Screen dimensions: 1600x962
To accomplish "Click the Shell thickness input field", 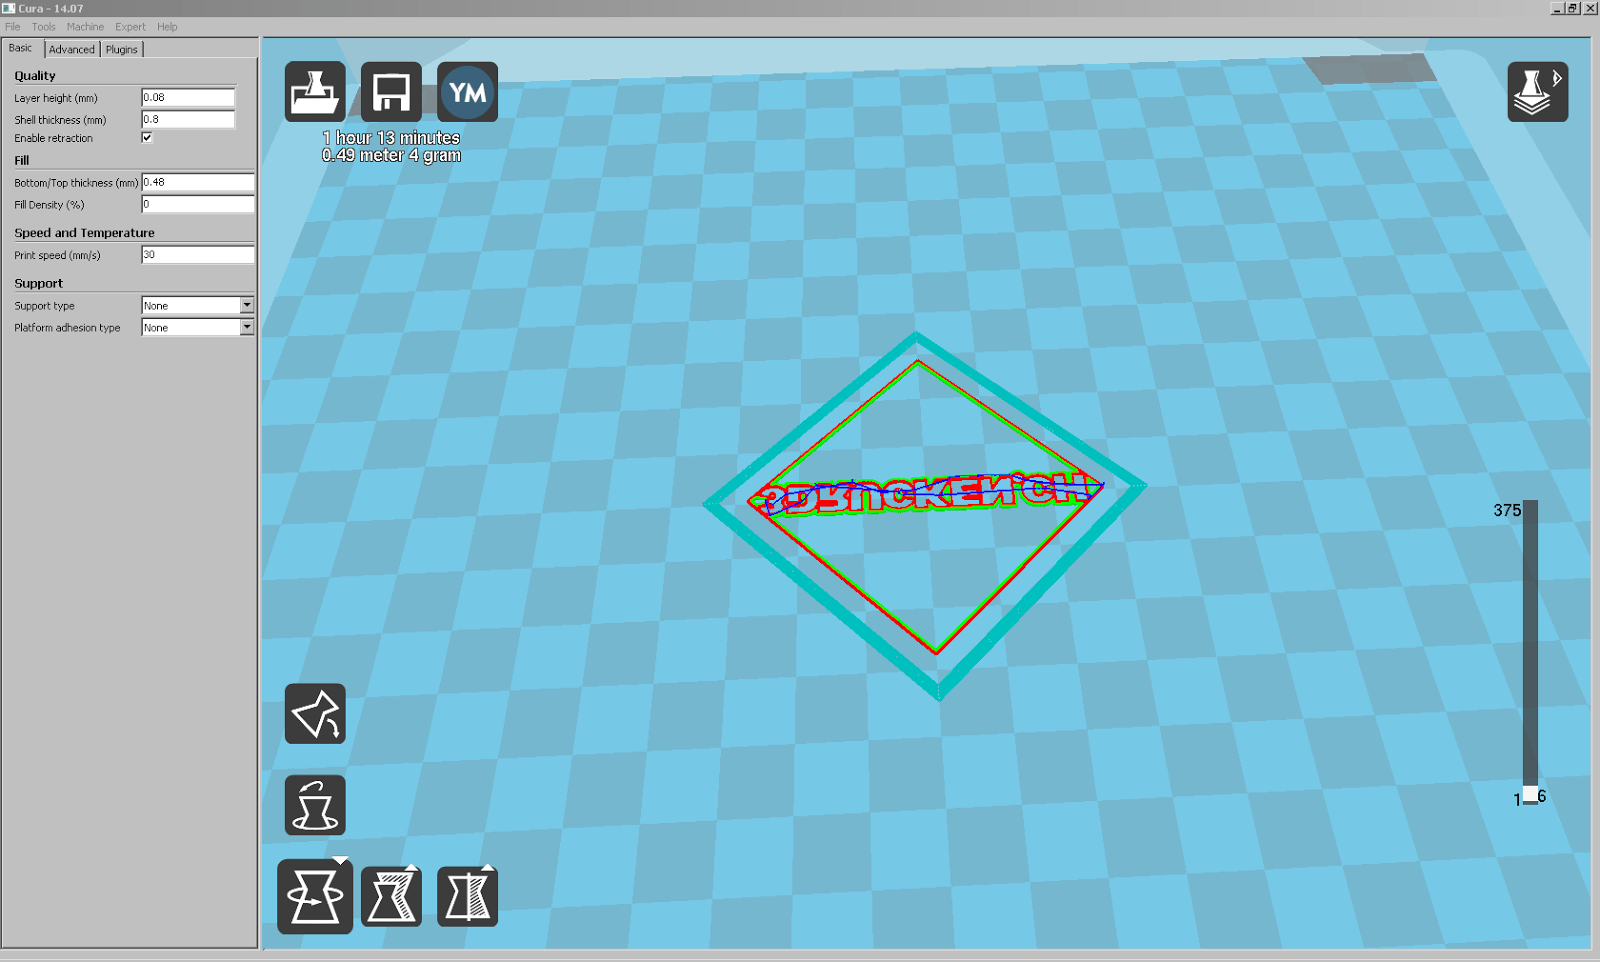I will point(188,120).
